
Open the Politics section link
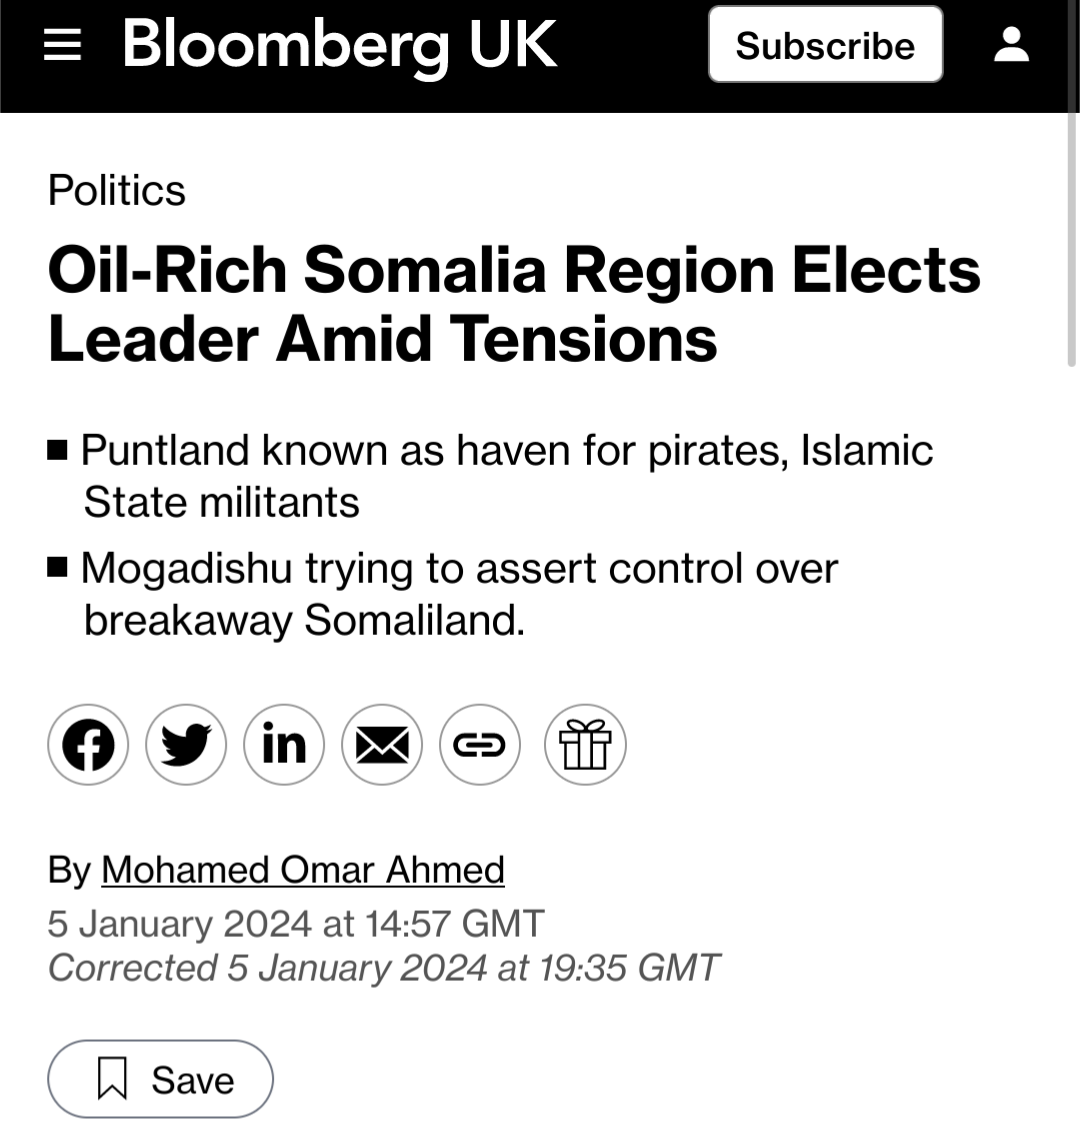[116, 191]
